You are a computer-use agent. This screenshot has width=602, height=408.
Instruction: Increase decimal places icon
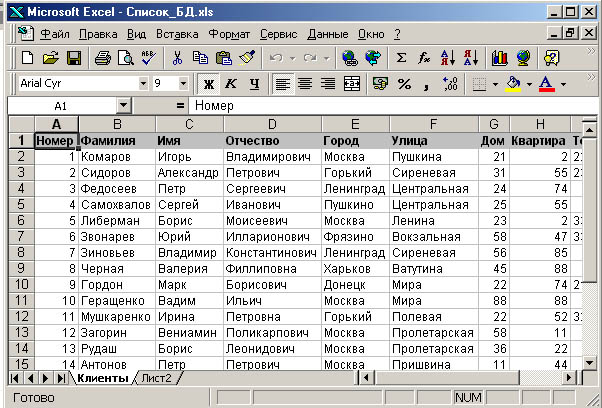(450, 83)
